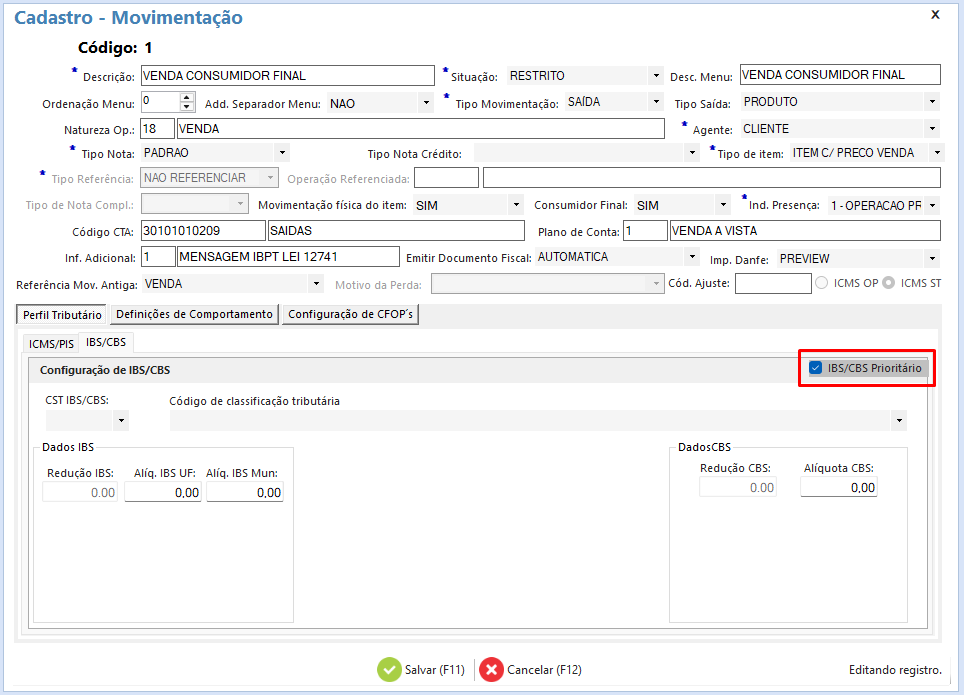Close the Cadastro Movimentação window
964x695 pixels.
[x=935, y=15]
